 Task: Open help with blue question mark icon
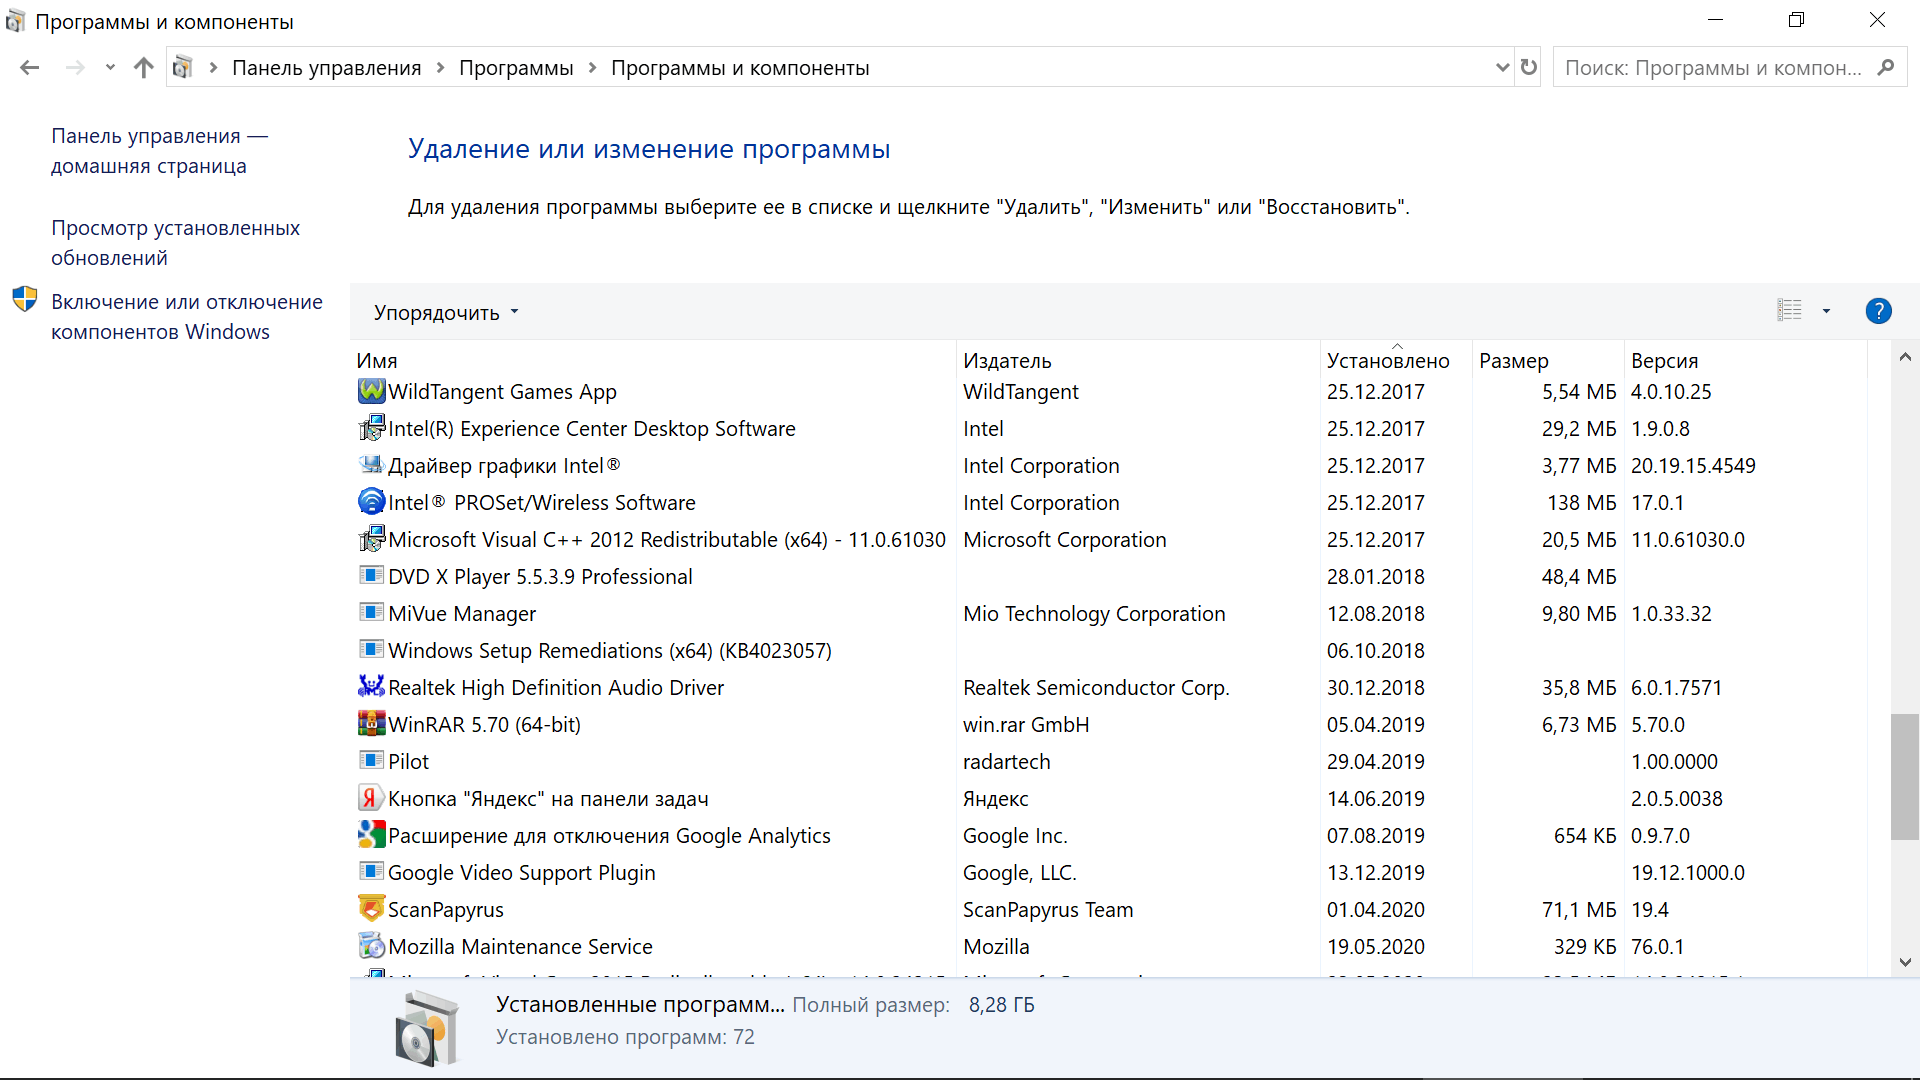[x=1878, y=311]
